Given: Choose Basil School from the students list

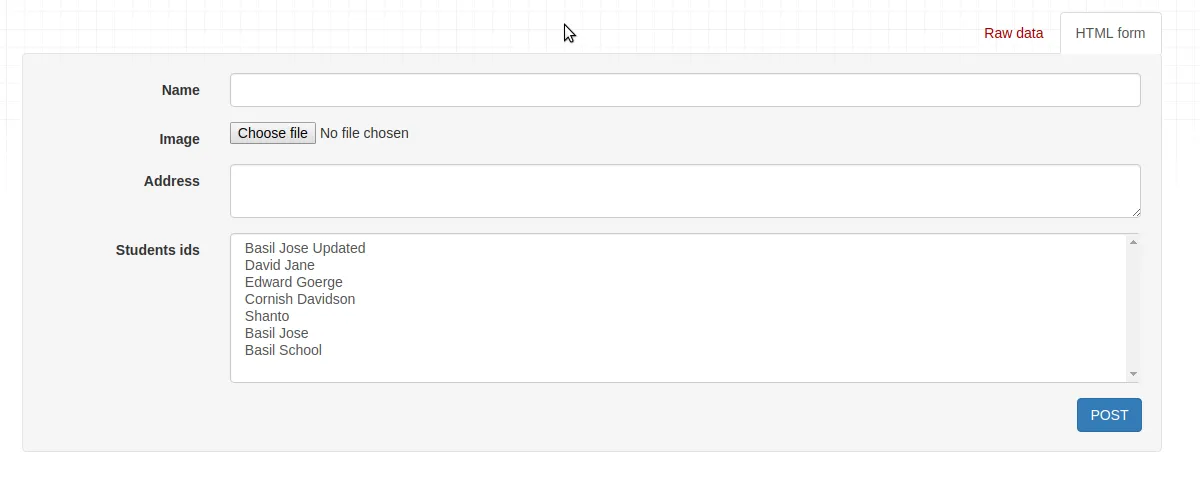Looking at the screenshot, I should pos(283,350).
